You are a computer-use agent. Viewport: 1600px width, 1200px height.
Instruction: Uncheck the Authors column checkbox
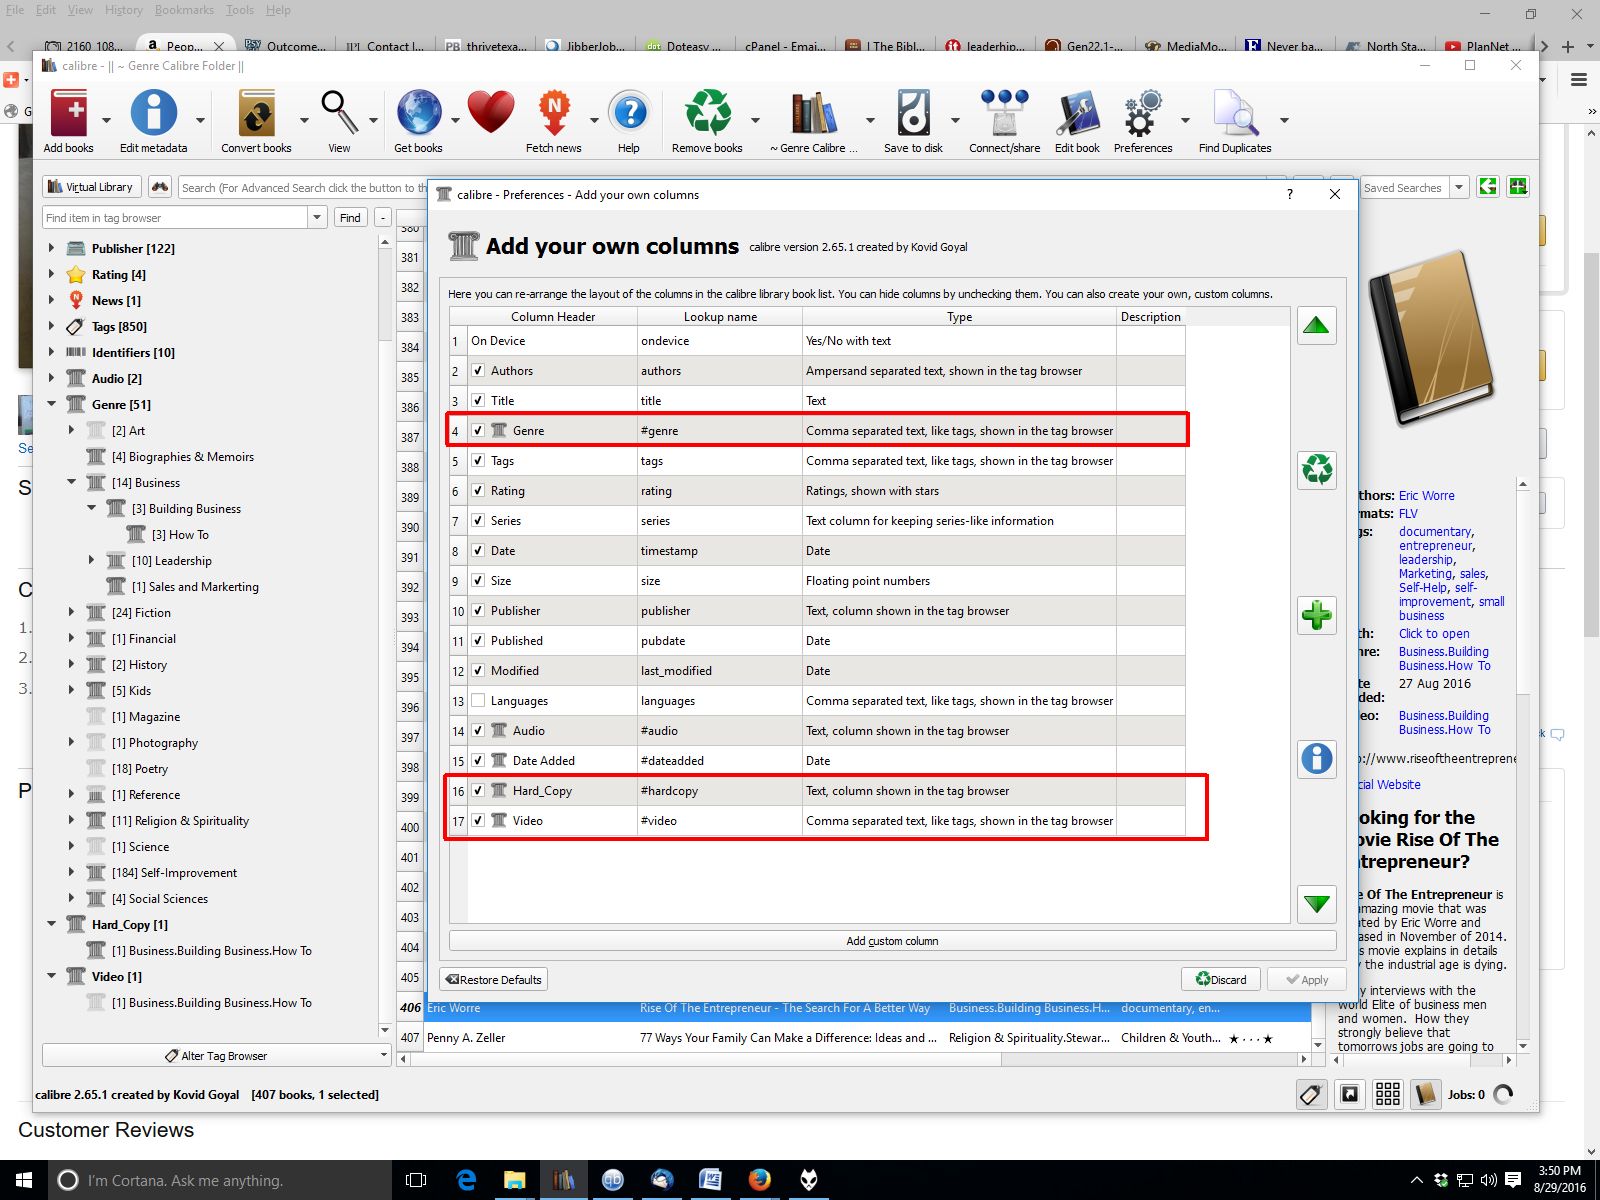click(478, 371)
